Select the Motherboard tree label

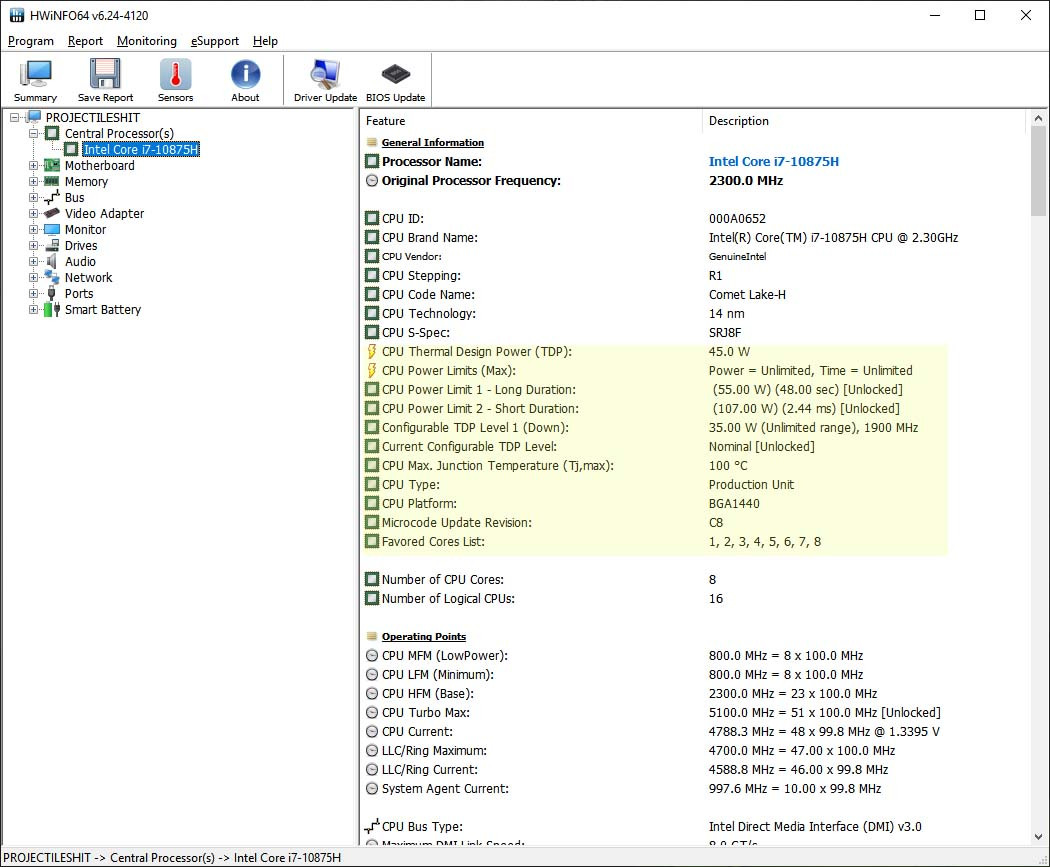100,165
